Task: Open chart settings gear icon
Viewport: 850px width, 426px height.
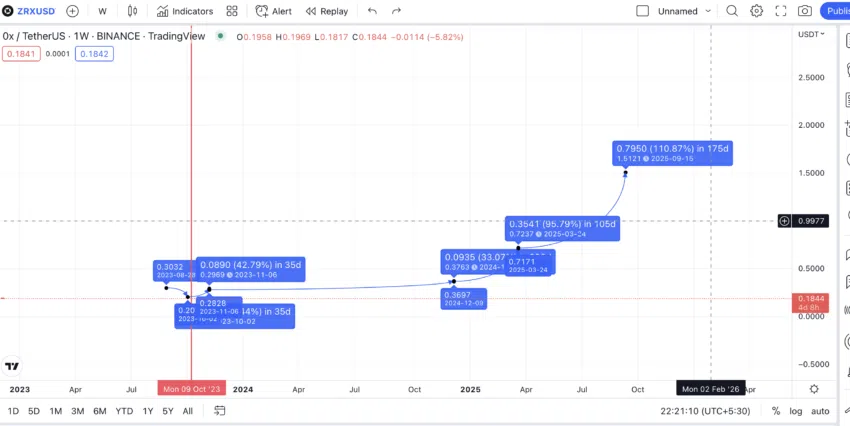Action: pyautogui.click(x=756, y=11)
